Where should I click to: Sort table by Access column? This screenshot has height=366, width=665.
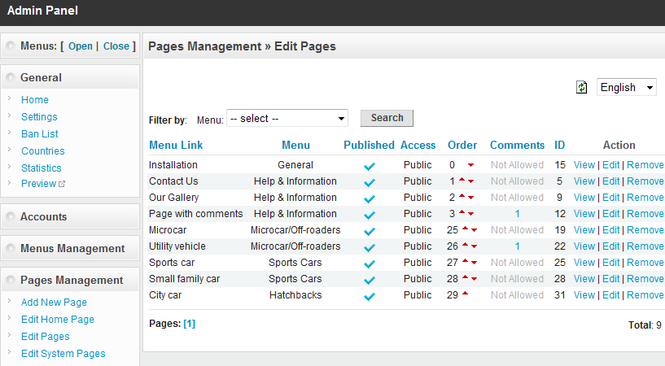click(x=418, y=145)
